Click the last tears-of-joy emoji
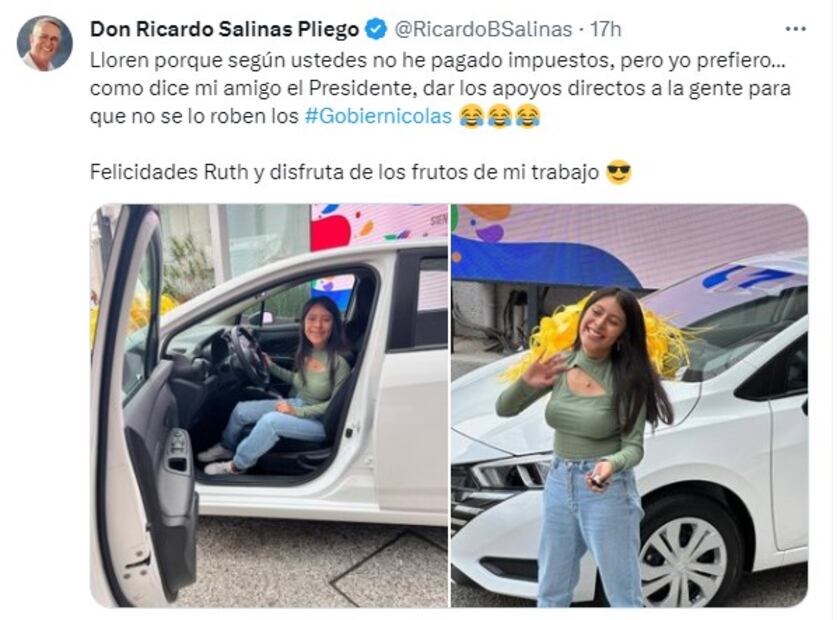The image size is (840, 620). [528, 116]
